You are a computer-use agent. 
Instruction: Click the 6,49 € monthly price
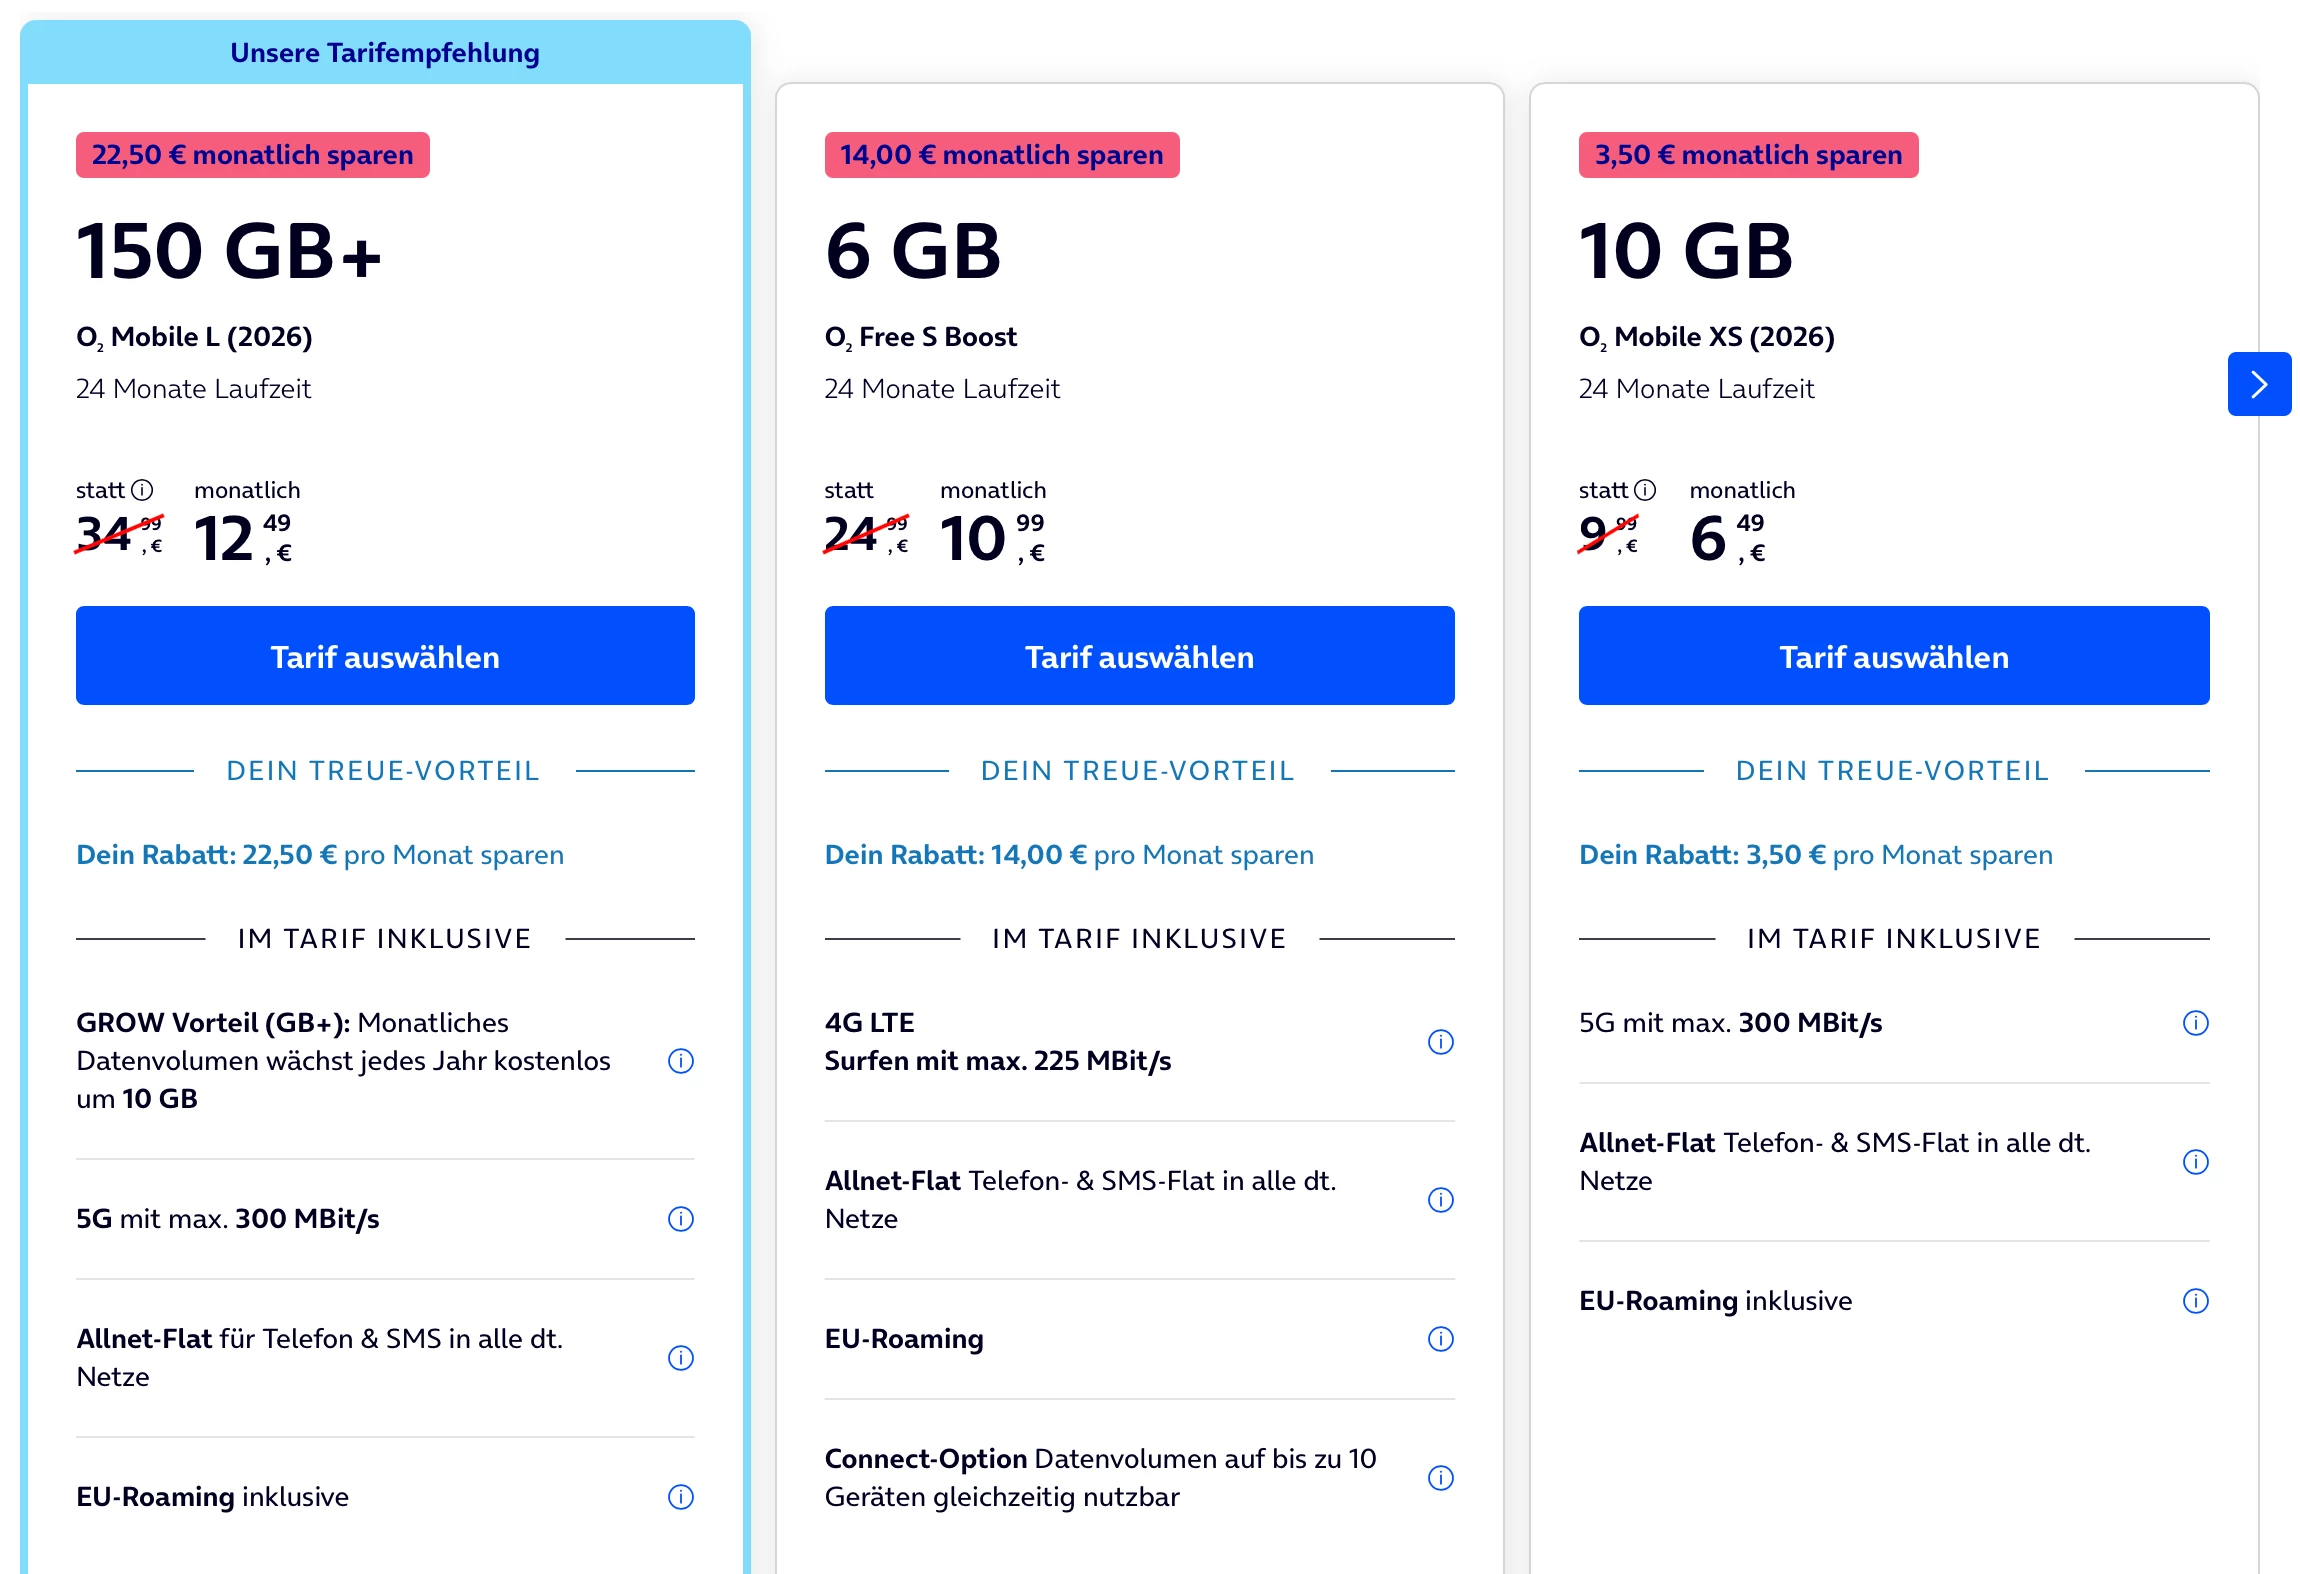click(x=1728, y=538)
